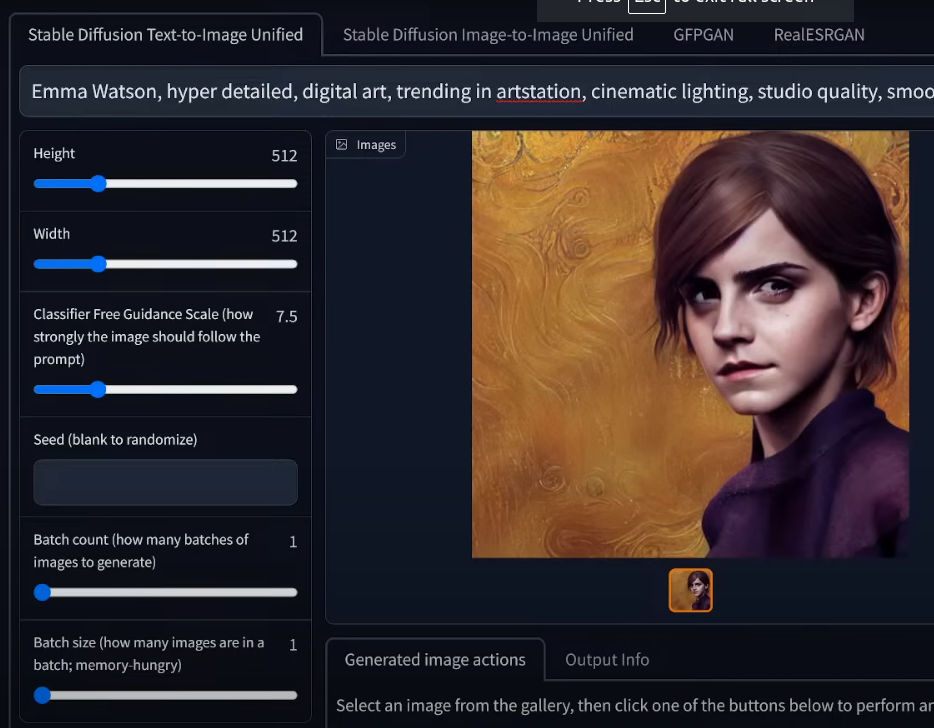Click the Batch count value 1

(293, 542)
